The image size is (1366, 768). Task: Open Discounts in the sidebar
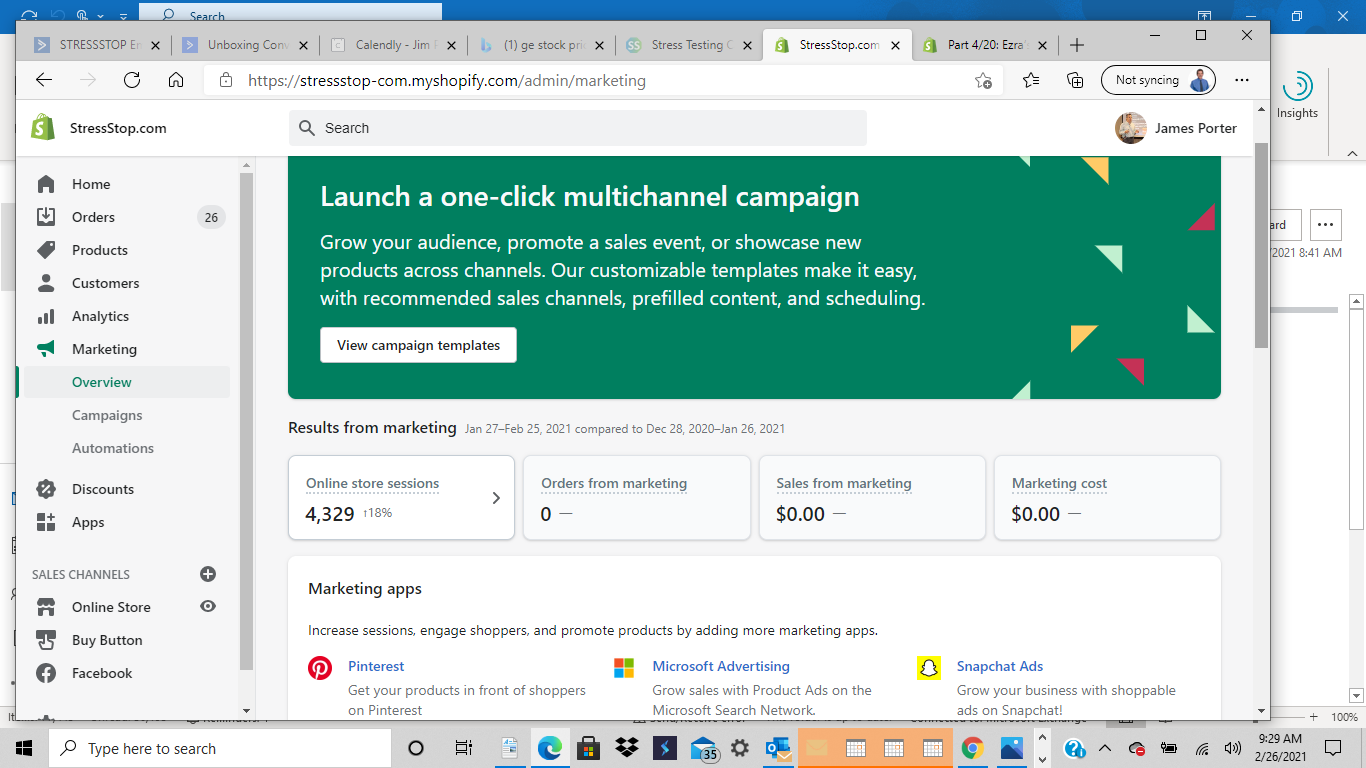[x=102, y=489]
